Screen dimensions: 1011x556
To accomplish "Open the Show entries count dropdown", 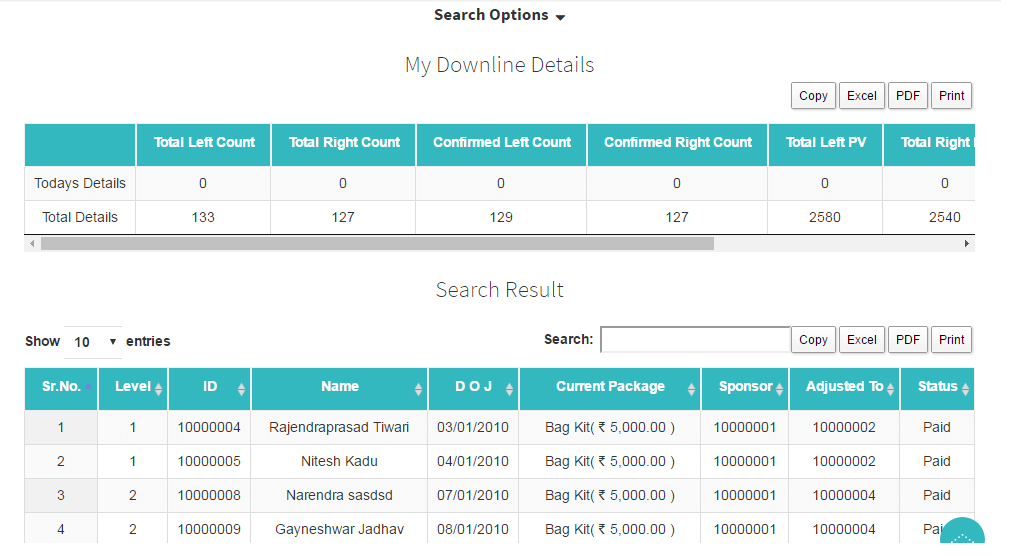I will click(x=92, y=342).
